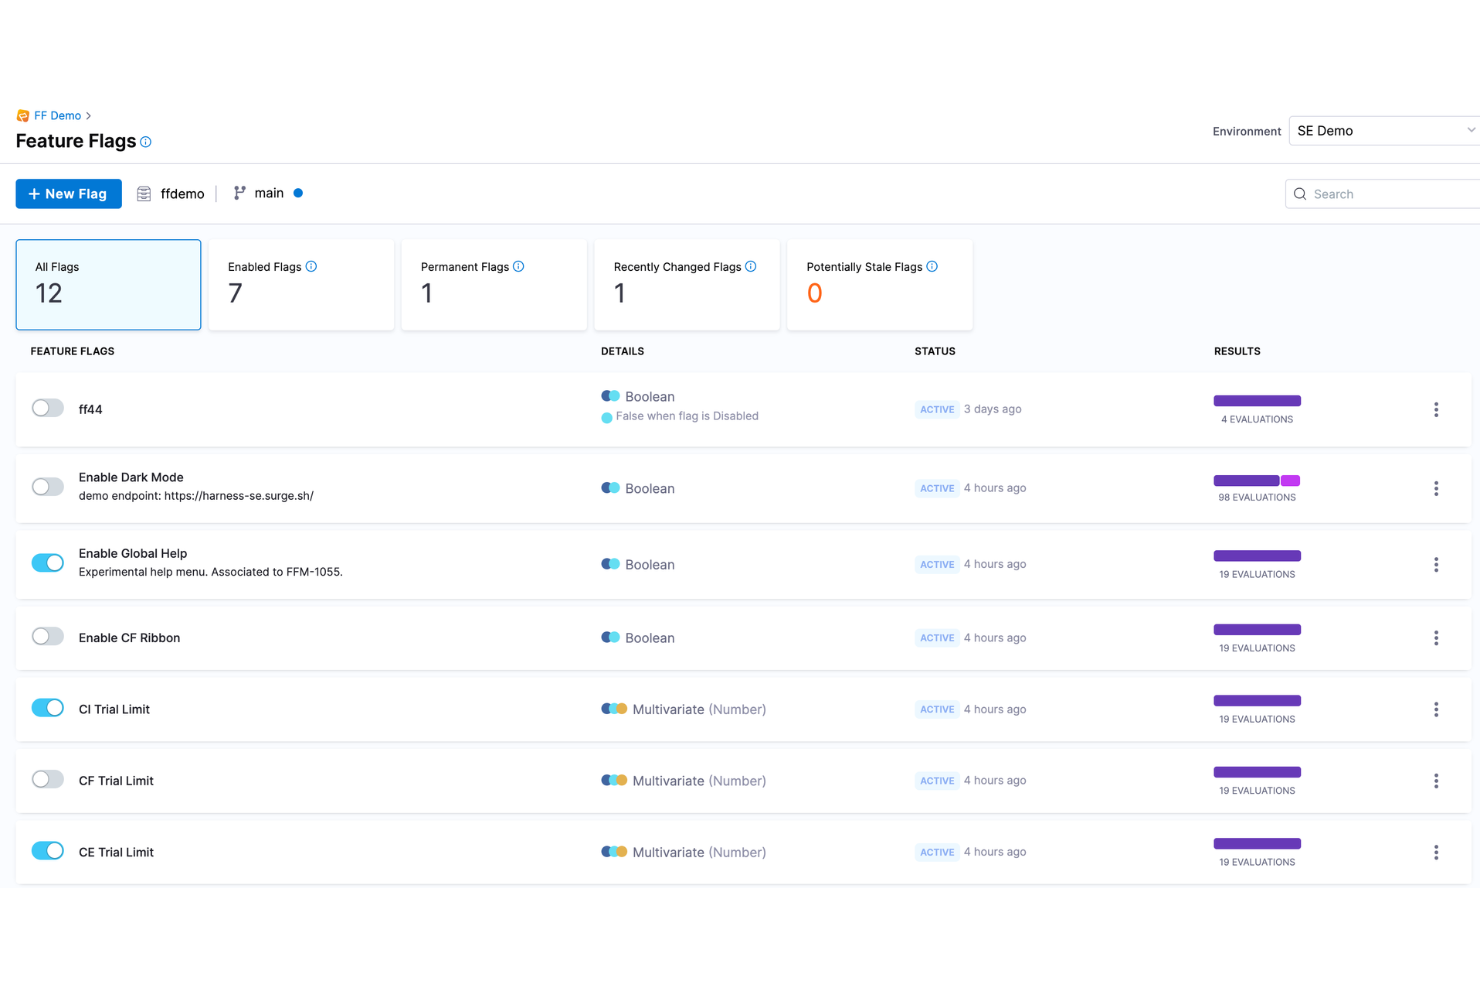Click the New Flag button
The image size is (1480, 987).
69,194
